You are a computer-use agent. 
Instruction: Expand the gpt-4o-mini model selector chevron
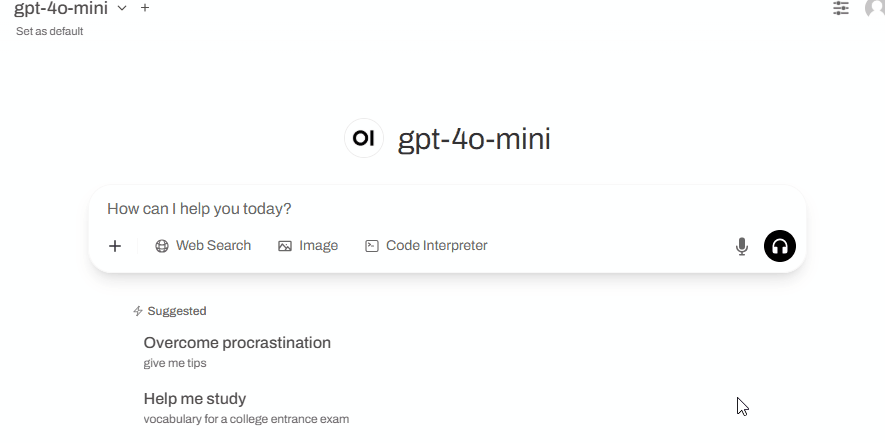tap(122, 8)
